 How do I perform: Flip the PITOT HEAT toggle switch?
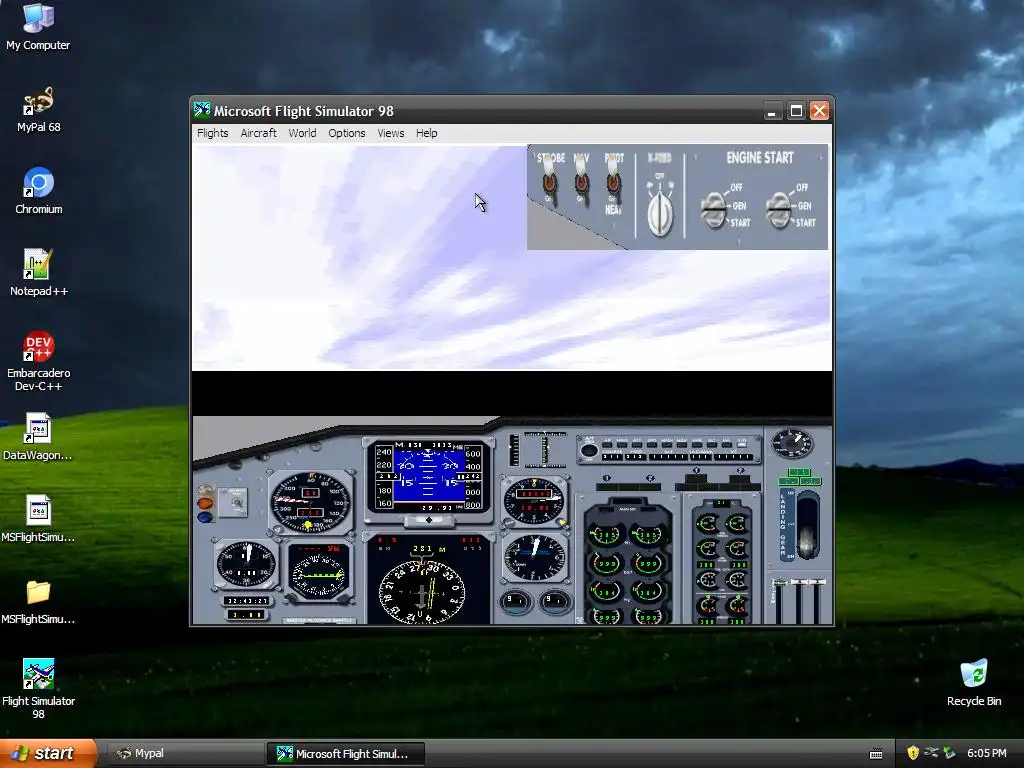(x=613, y=181)
